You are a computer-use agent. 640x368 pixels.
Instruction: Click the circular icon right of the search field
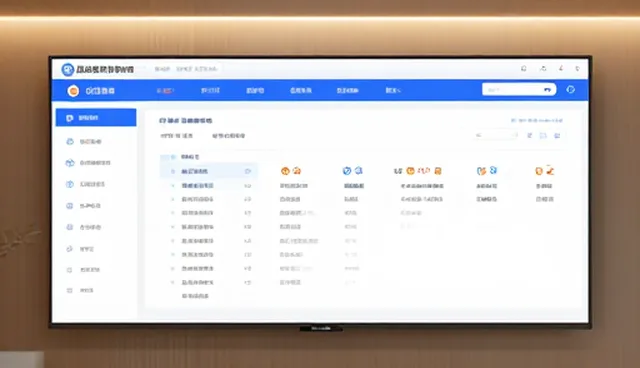click(x=571, y=89)
